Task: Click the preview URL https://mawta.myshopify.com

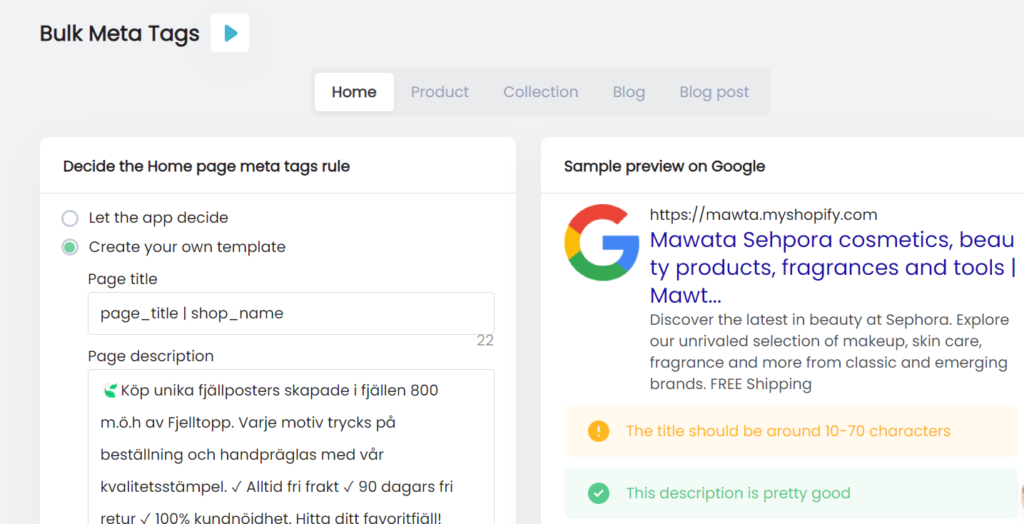Action: click(763, 214)
